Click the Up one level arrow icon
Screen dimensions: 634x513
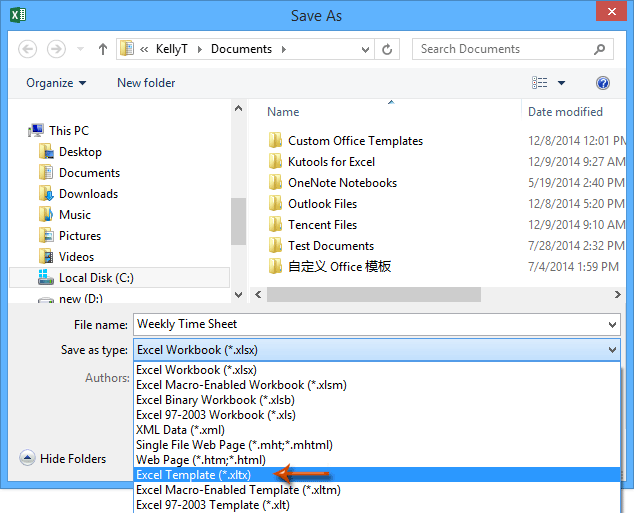click(103, 49)
